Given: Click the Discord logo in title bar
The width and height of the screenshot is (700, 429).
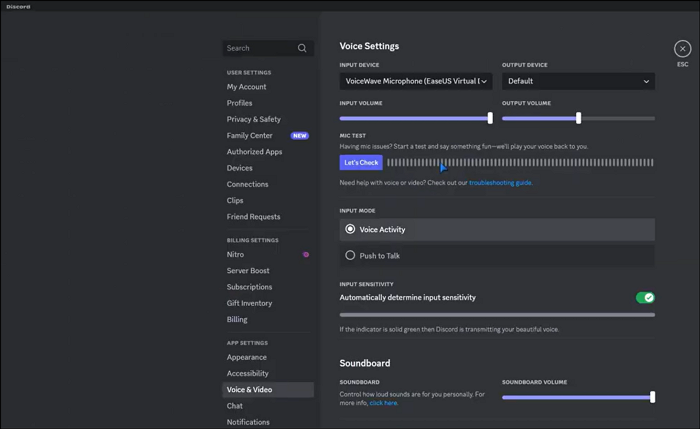Looking at the screenshot, I should tap(18, 6).
